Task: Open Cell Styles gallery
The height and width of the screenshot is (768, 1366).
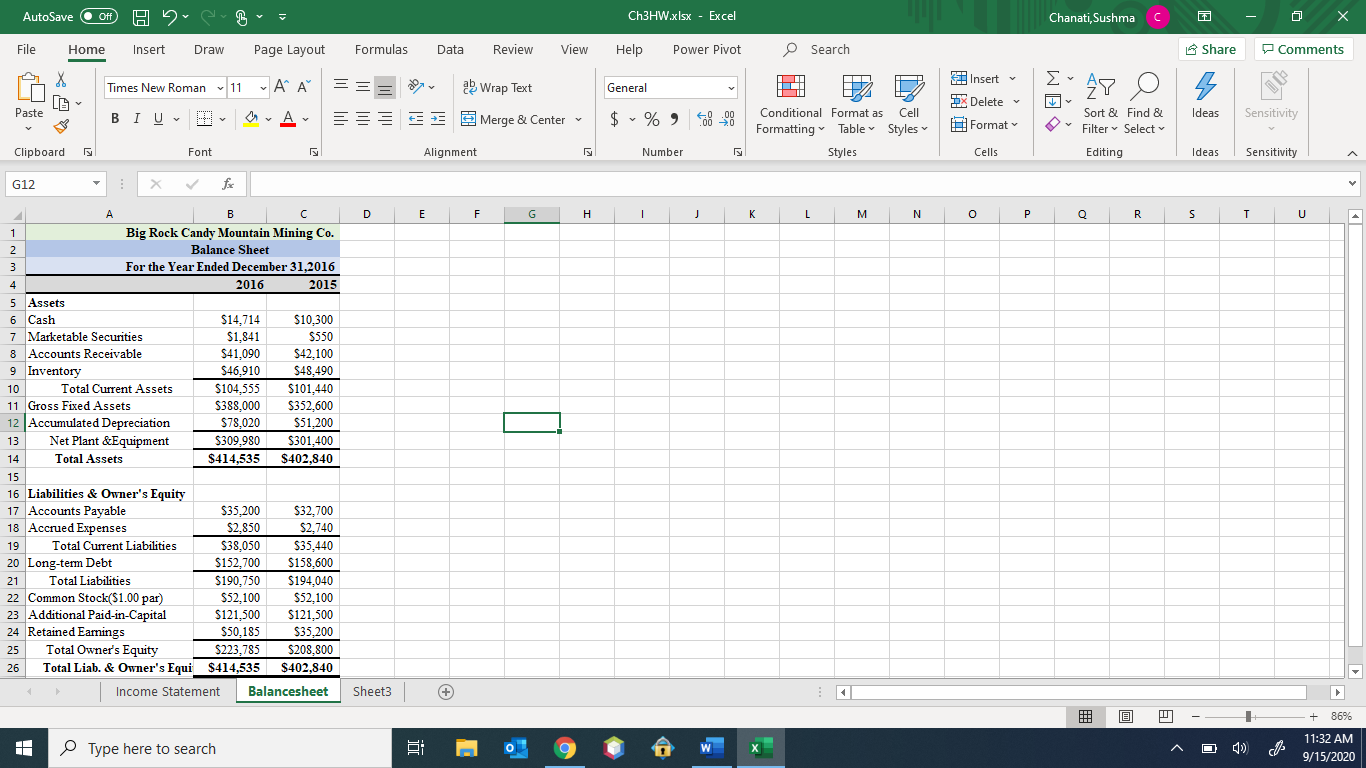Action: (908, 105)
